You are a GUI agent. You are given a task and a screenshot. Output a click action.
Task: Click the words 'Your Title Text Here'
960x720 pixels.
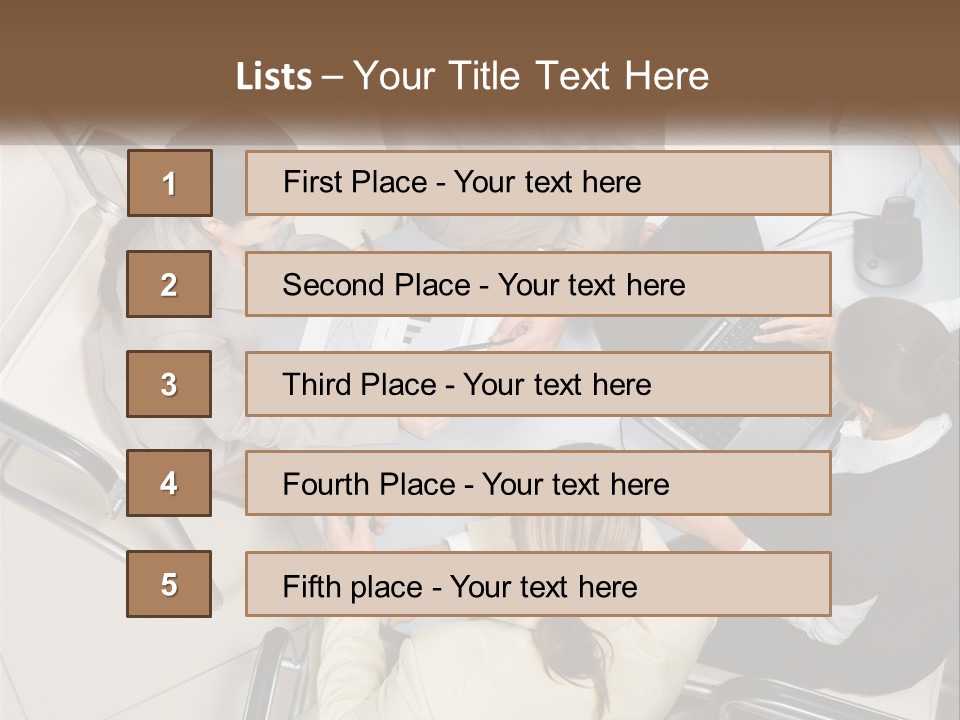pyautogui.click(x=531, y=76)
